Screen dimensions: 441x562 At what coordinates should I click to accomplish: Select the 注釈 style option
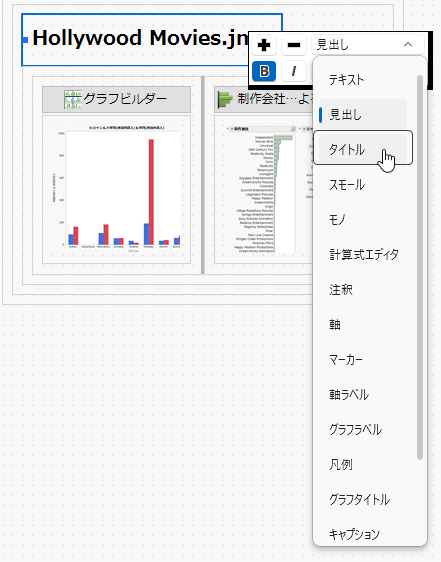pos(363,290)
